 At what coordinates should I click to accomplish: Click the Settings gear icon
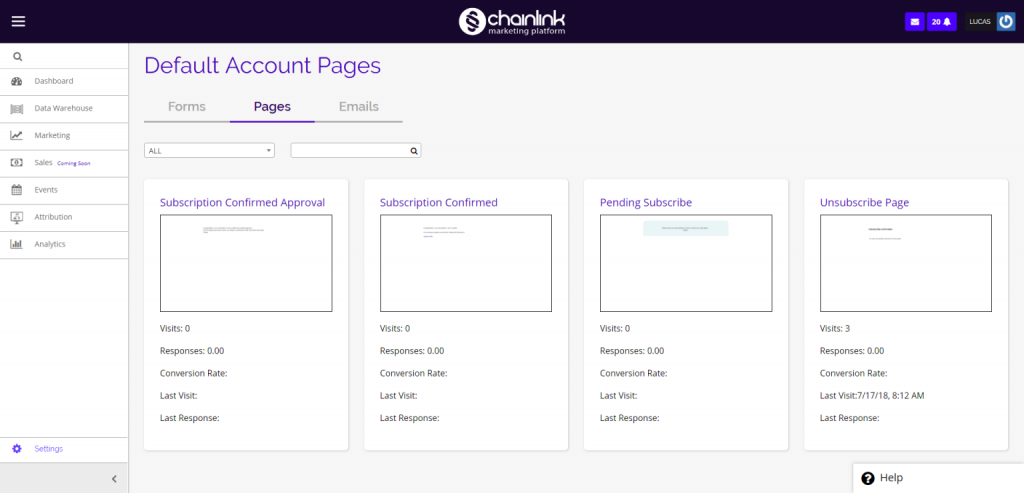17,449
